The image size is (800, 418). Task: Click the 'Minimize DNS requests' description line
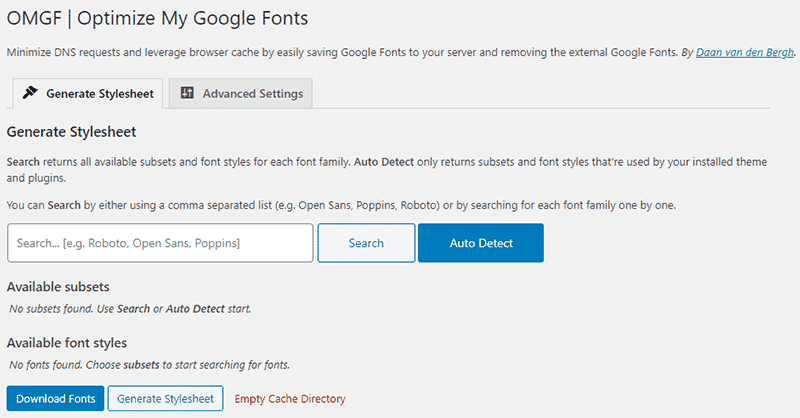coord(340,51)
